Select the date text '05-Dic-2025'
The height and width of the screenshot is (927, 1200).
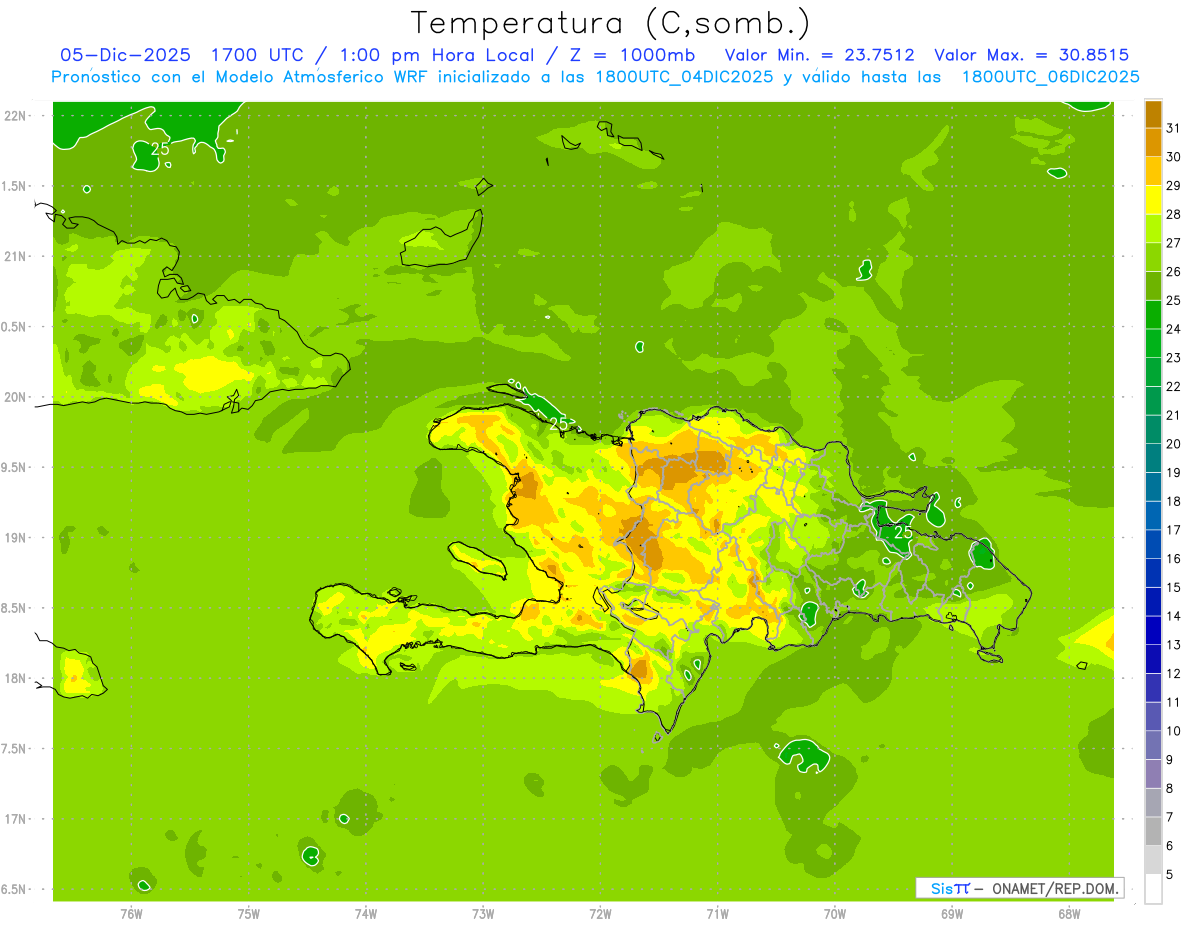(x=125, y=55)
